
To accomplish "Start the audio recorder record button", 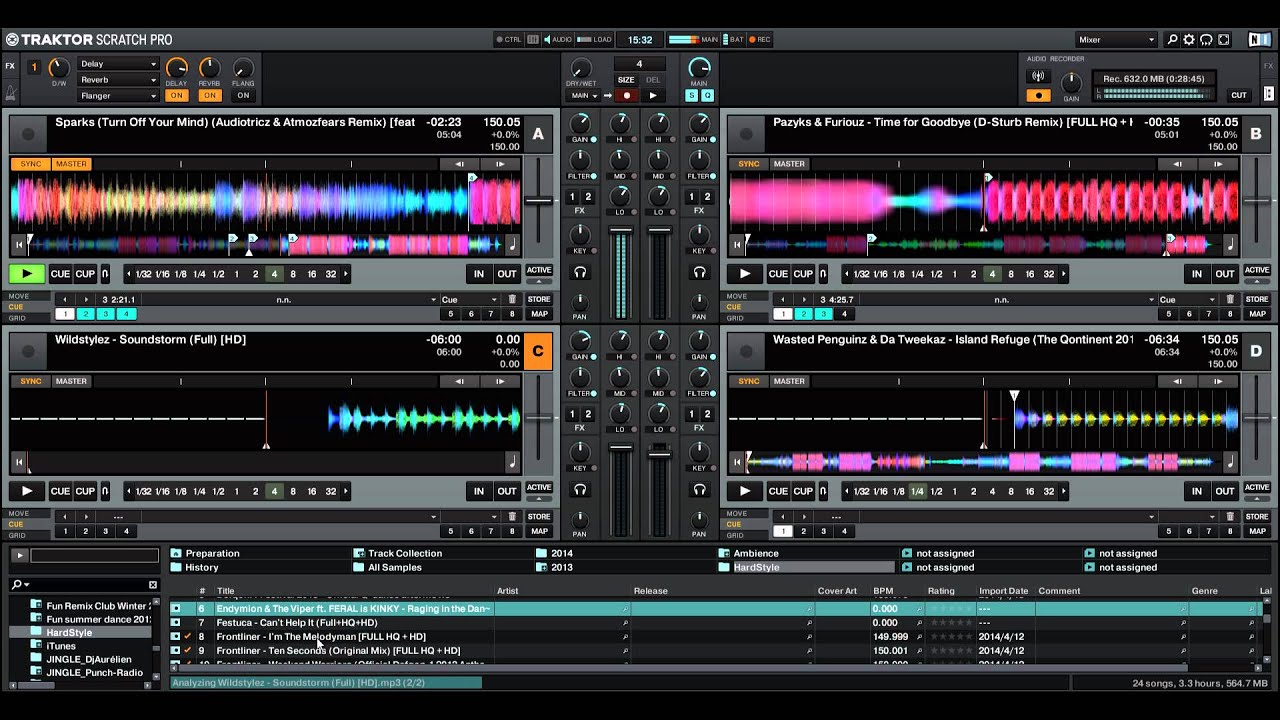I will coord(1038,96).
